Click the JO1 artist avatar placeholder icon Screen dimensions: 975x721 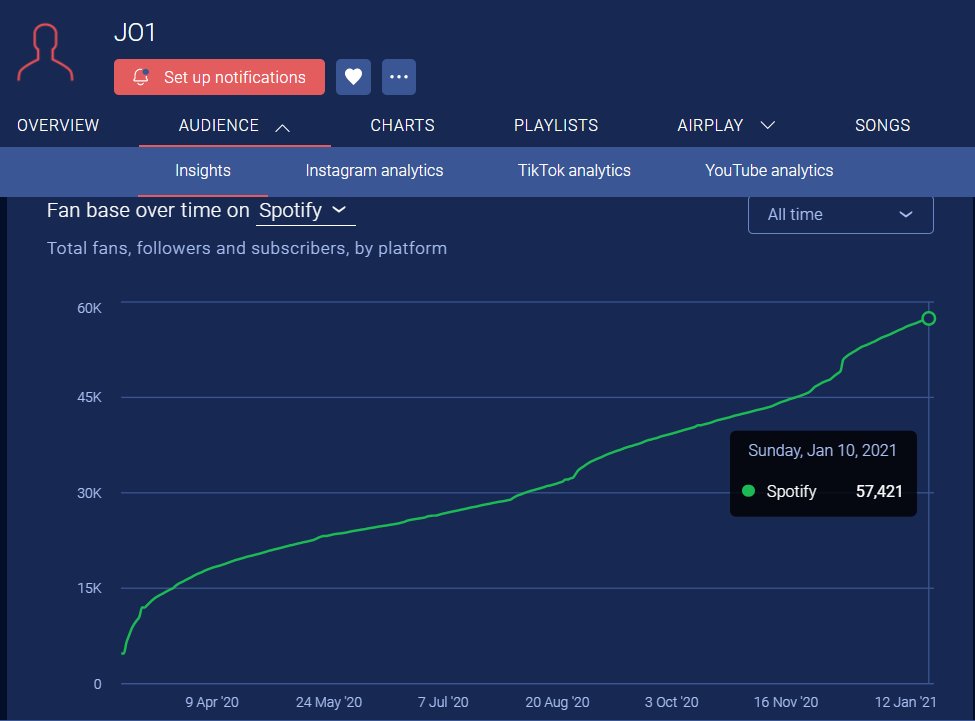click(x=45, y=53)
